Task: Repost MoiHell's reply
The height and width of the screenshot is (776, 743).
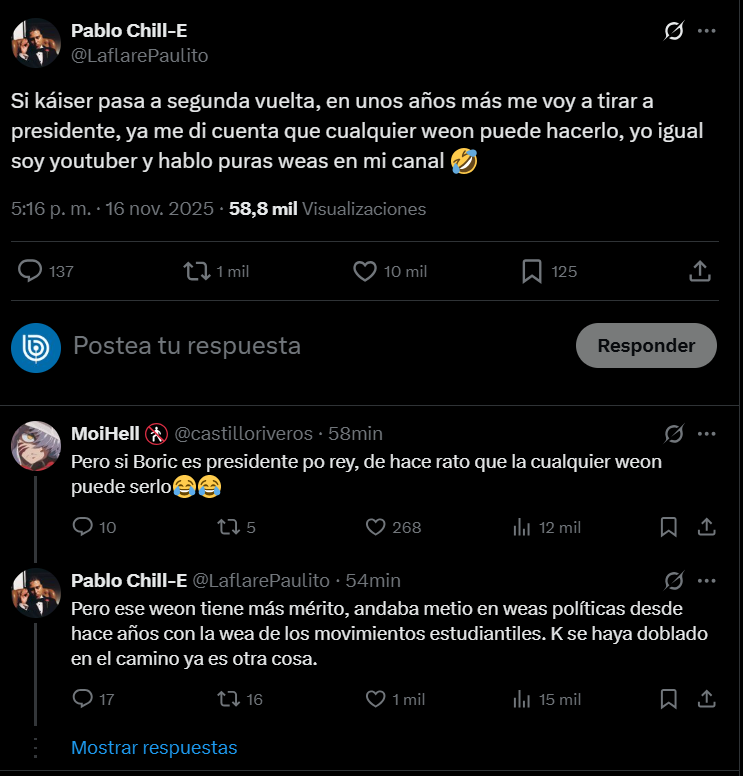Action: tap(227, 527)
